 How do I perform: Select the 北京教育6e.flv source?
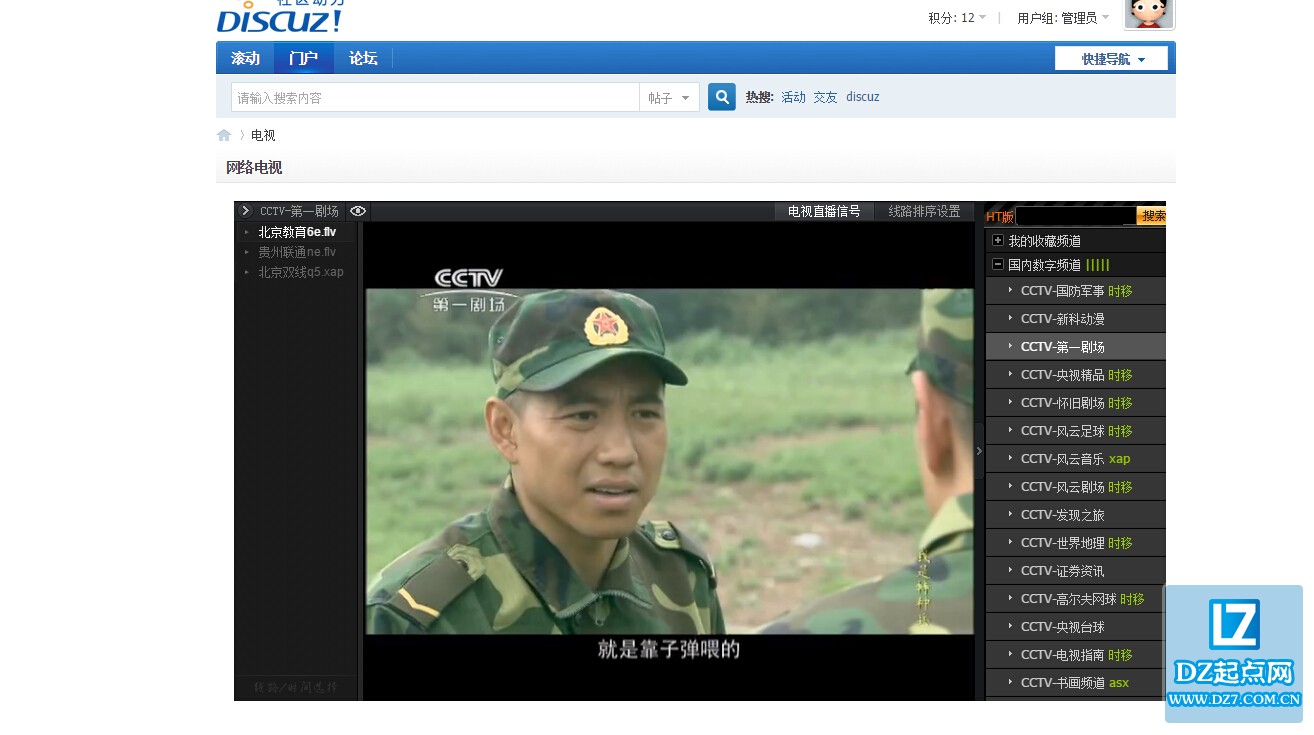(296, 232)
